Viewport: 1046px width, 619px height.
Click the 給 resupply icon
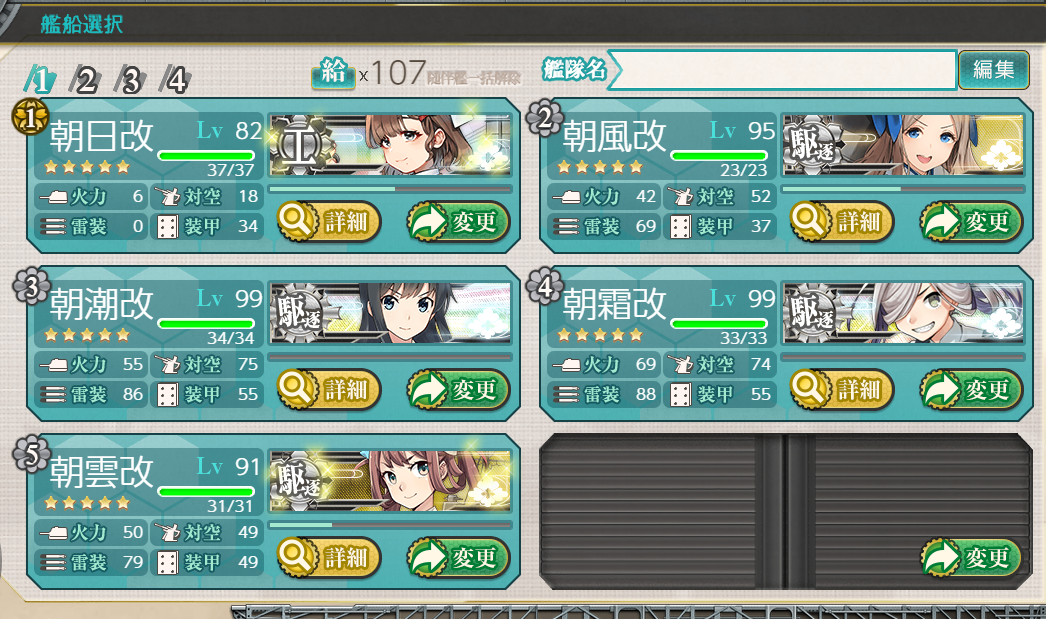click(x=333, y=72)
